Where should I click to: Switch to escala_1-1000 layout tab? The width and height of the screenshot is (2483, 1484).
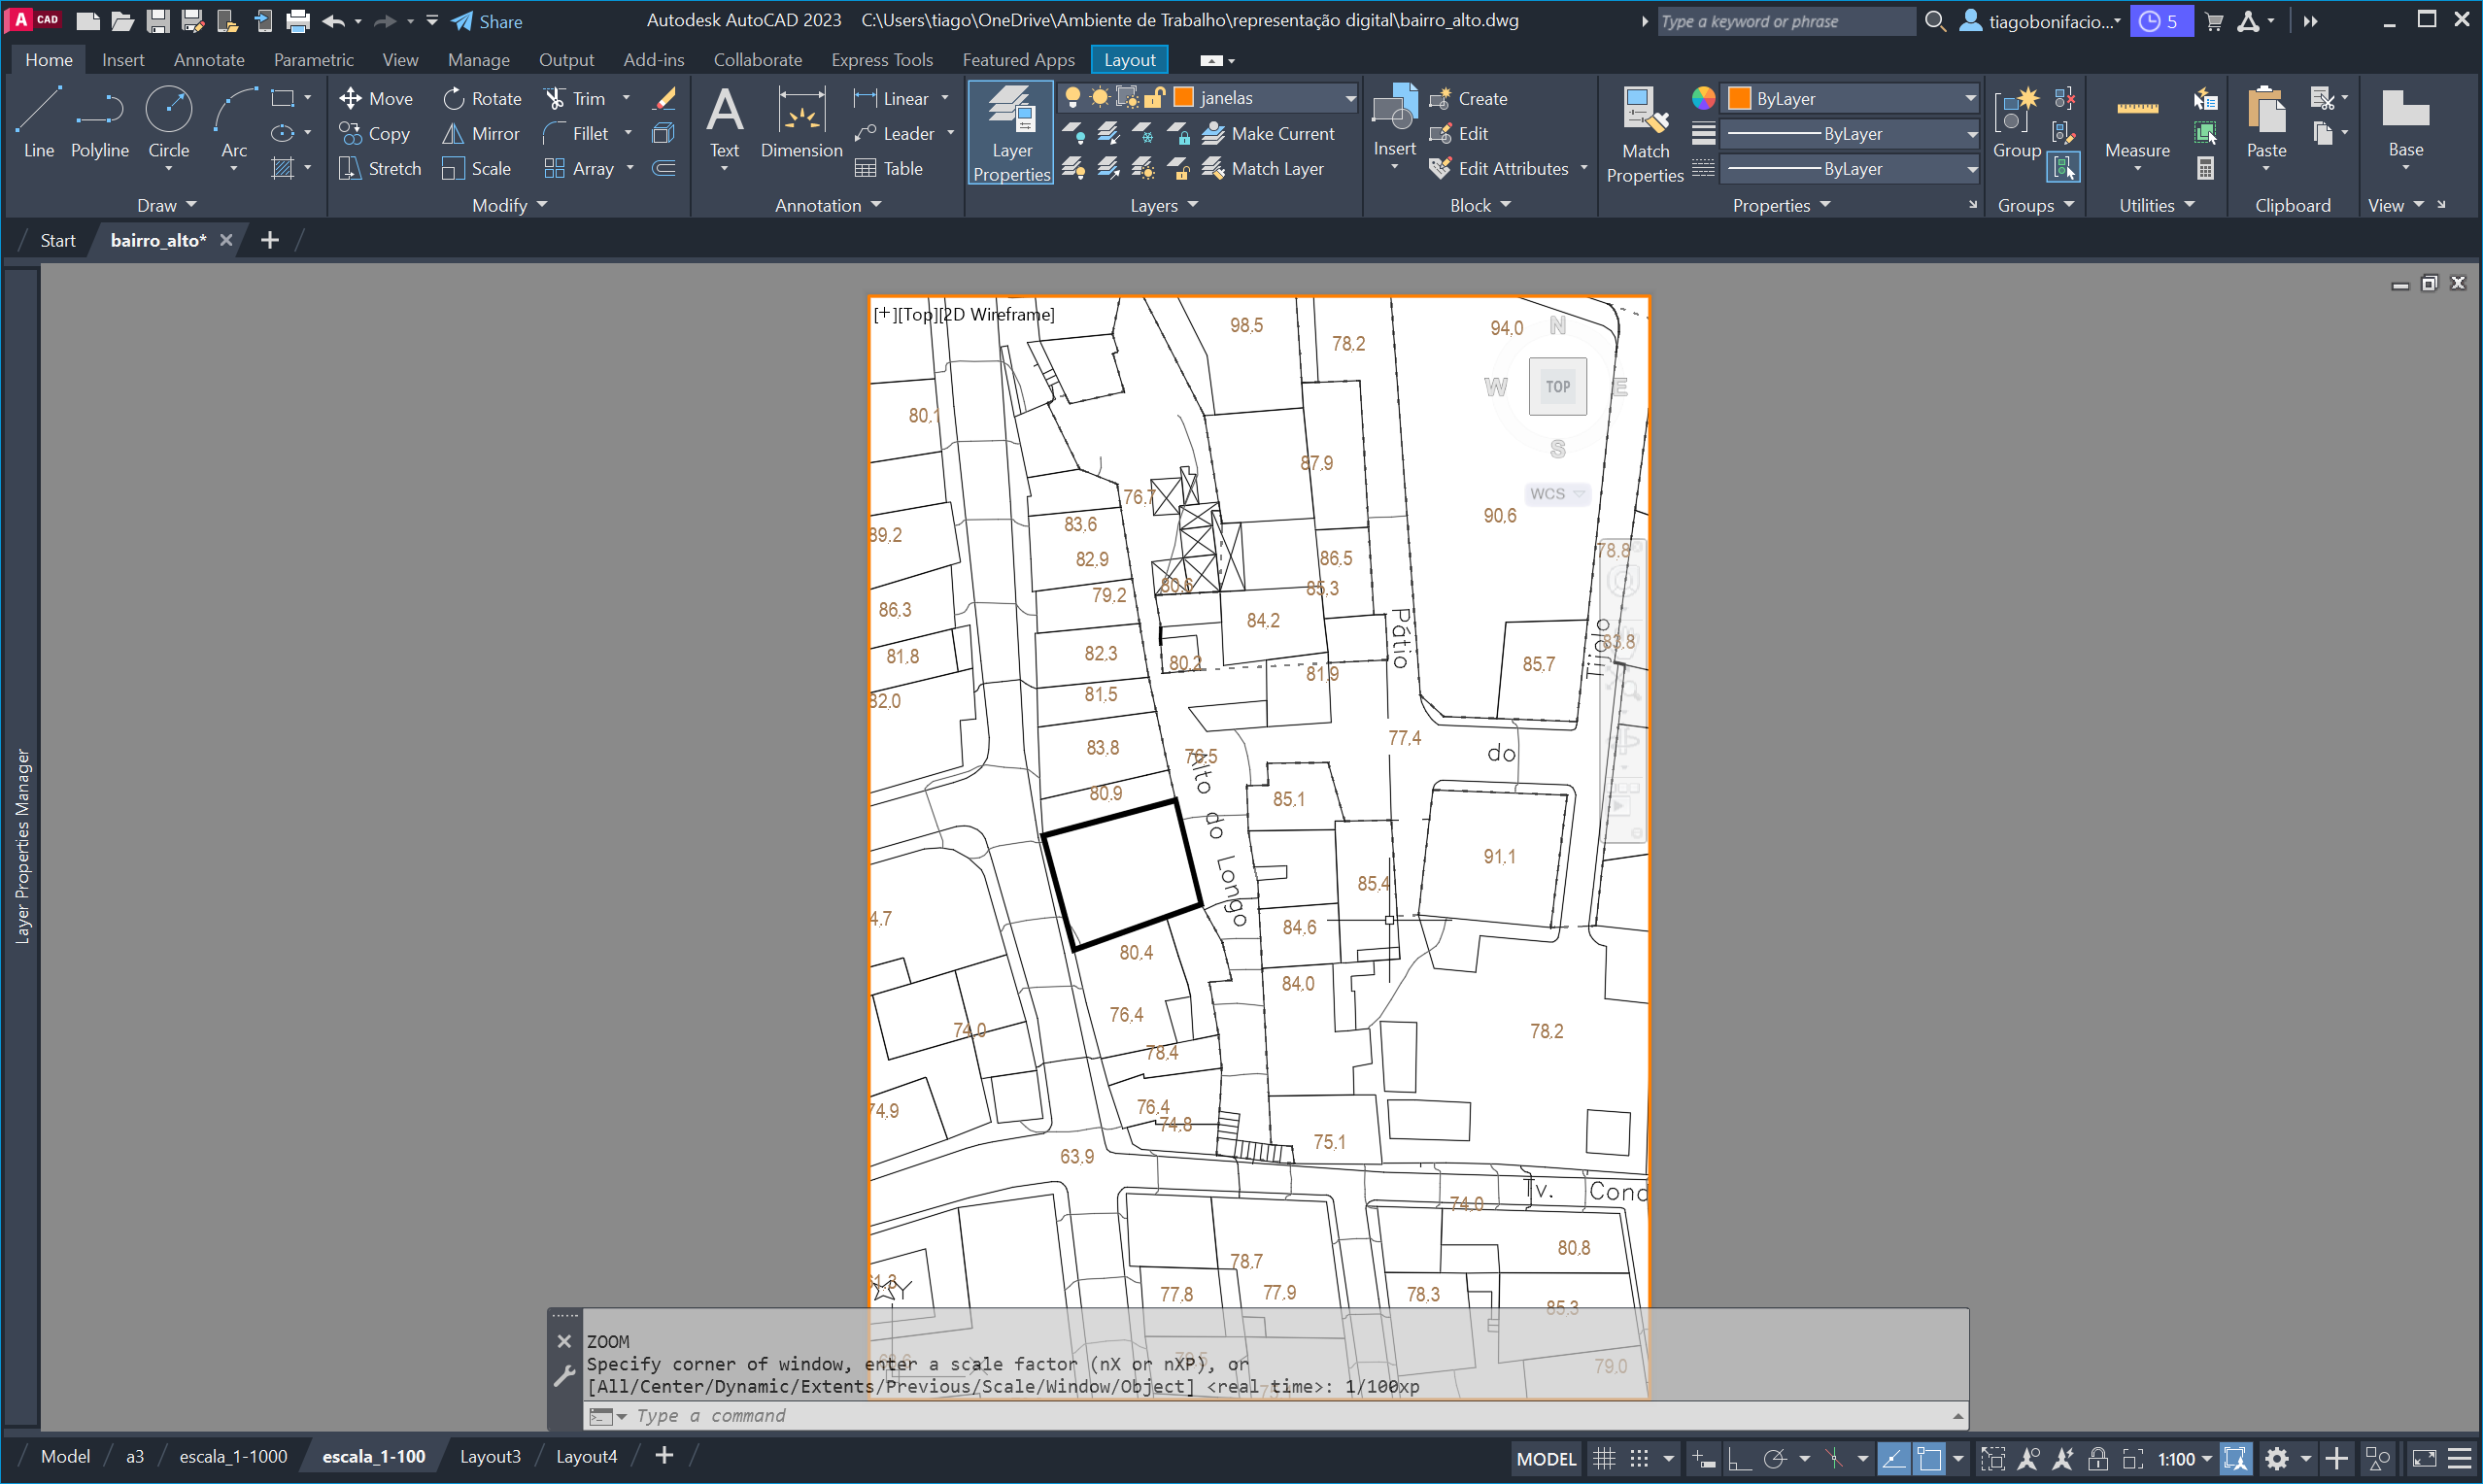(233, 1456)
